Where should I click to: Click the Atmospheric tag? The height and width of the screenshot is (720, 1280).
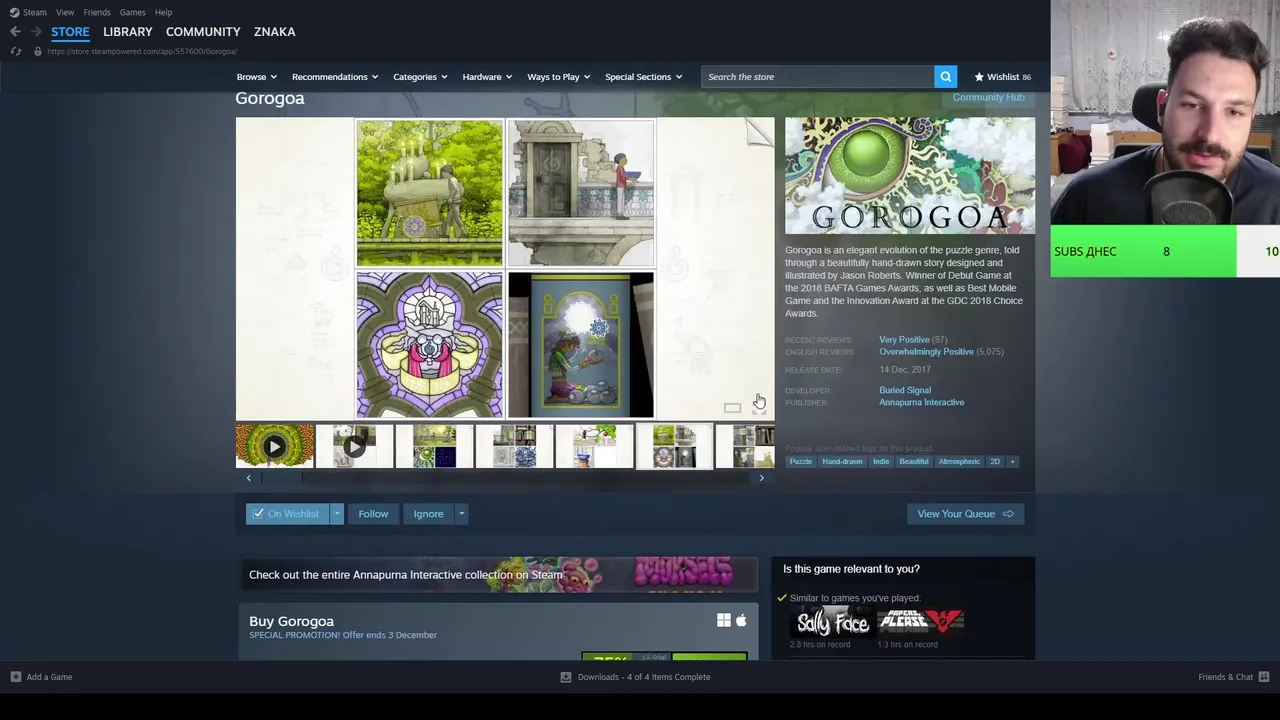(x=959, y=462)
